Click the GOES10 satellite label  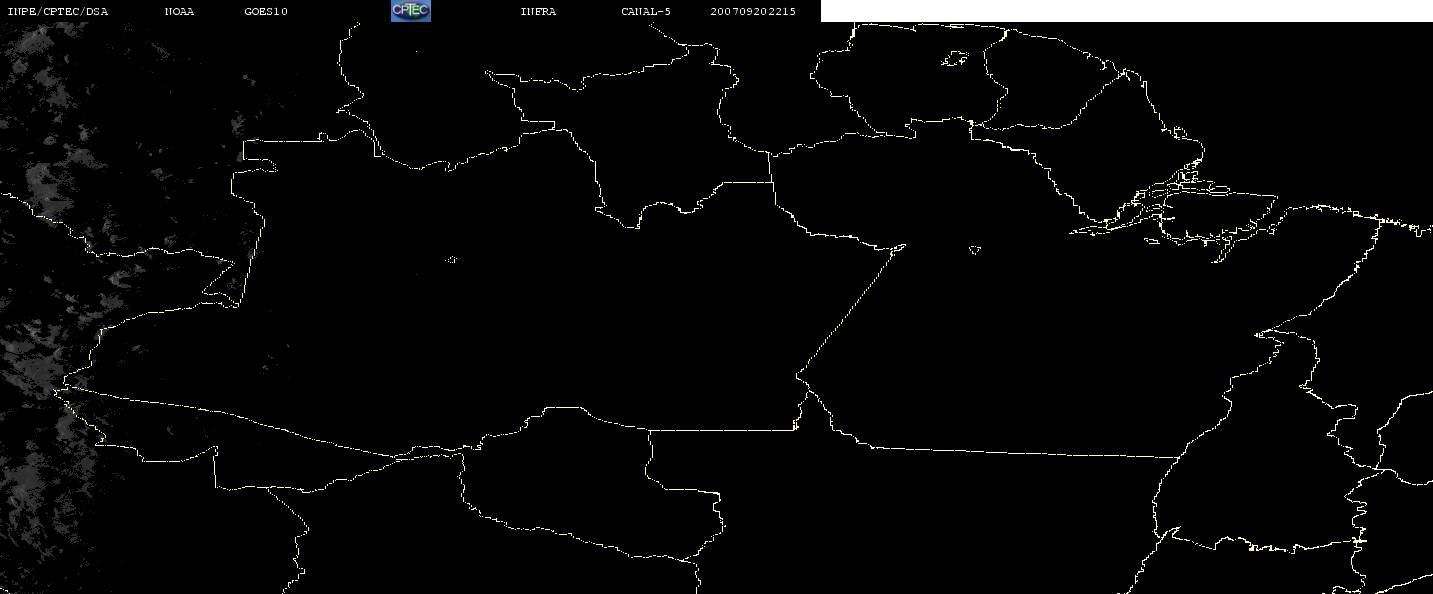(266, 11)
